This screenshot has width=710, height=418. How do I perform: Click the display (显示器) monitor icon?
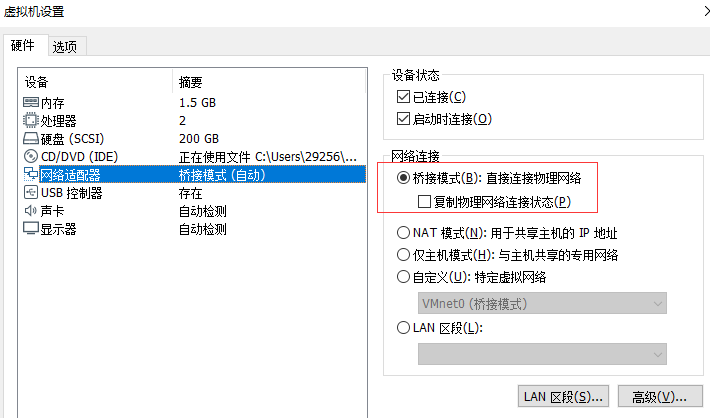point(31,229)
